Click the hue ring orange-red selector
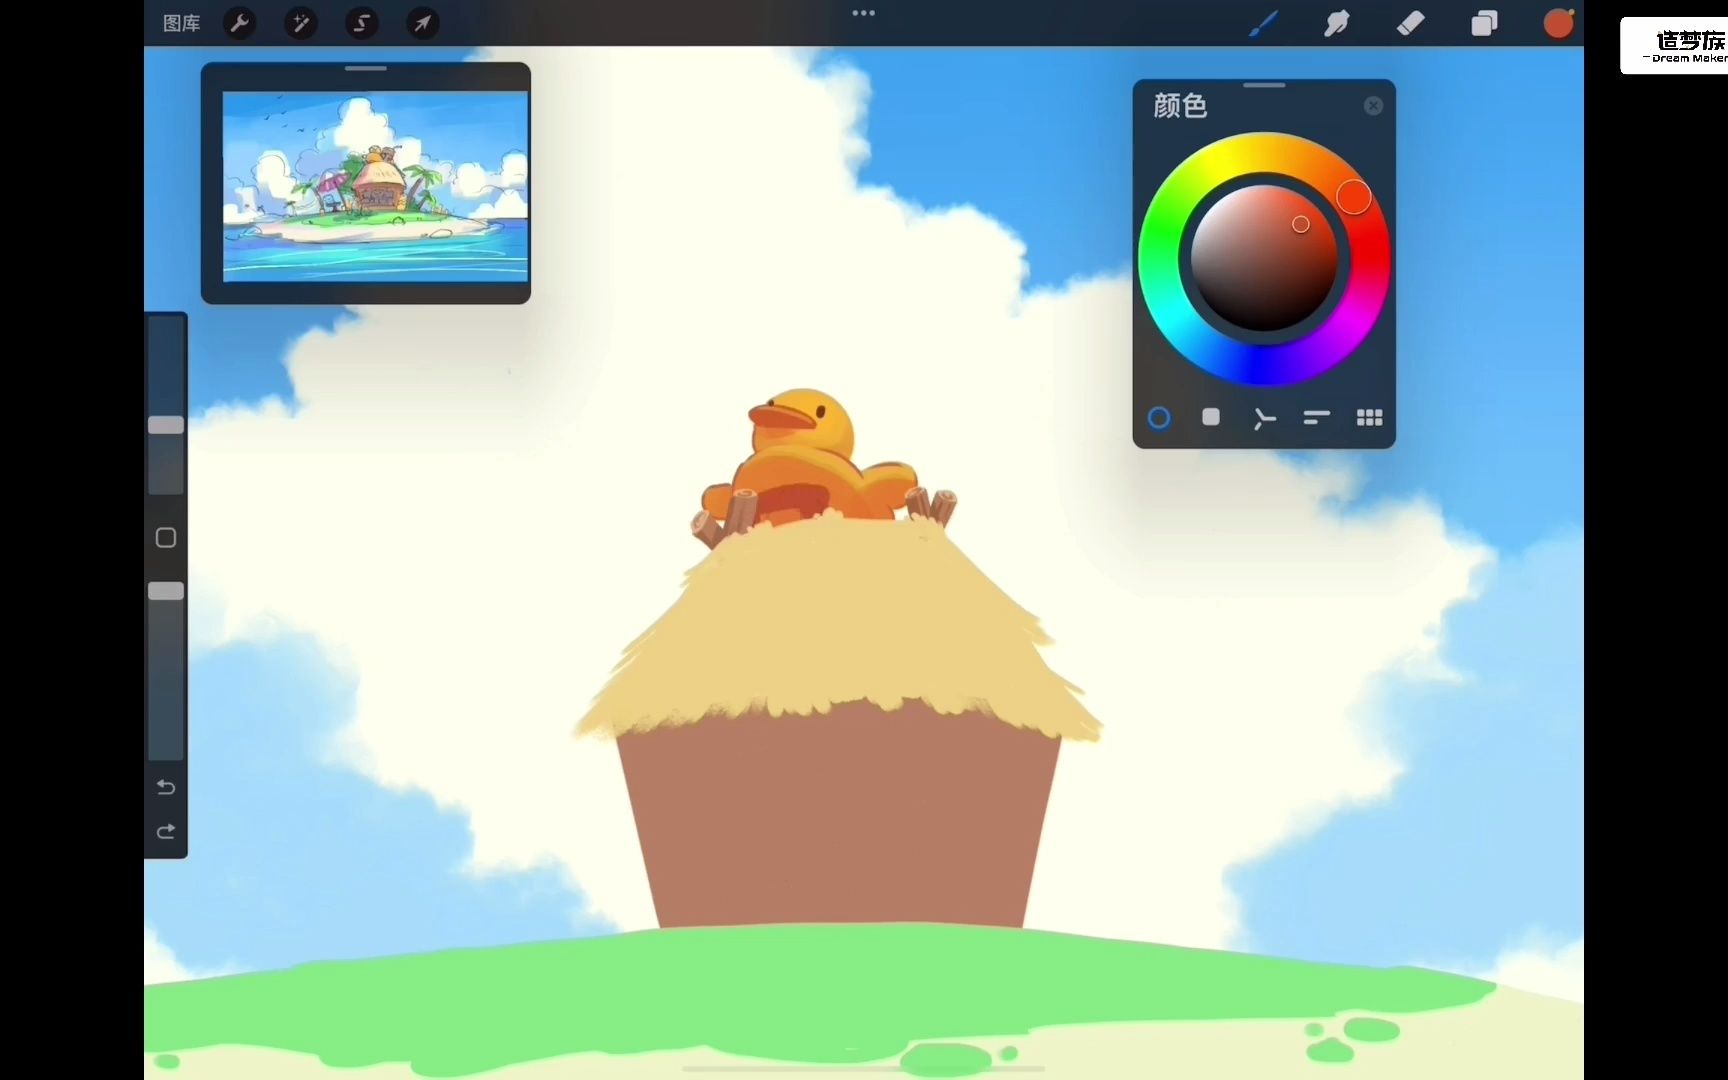This screenshot has height=1080, width=1728. point(1354,197)
